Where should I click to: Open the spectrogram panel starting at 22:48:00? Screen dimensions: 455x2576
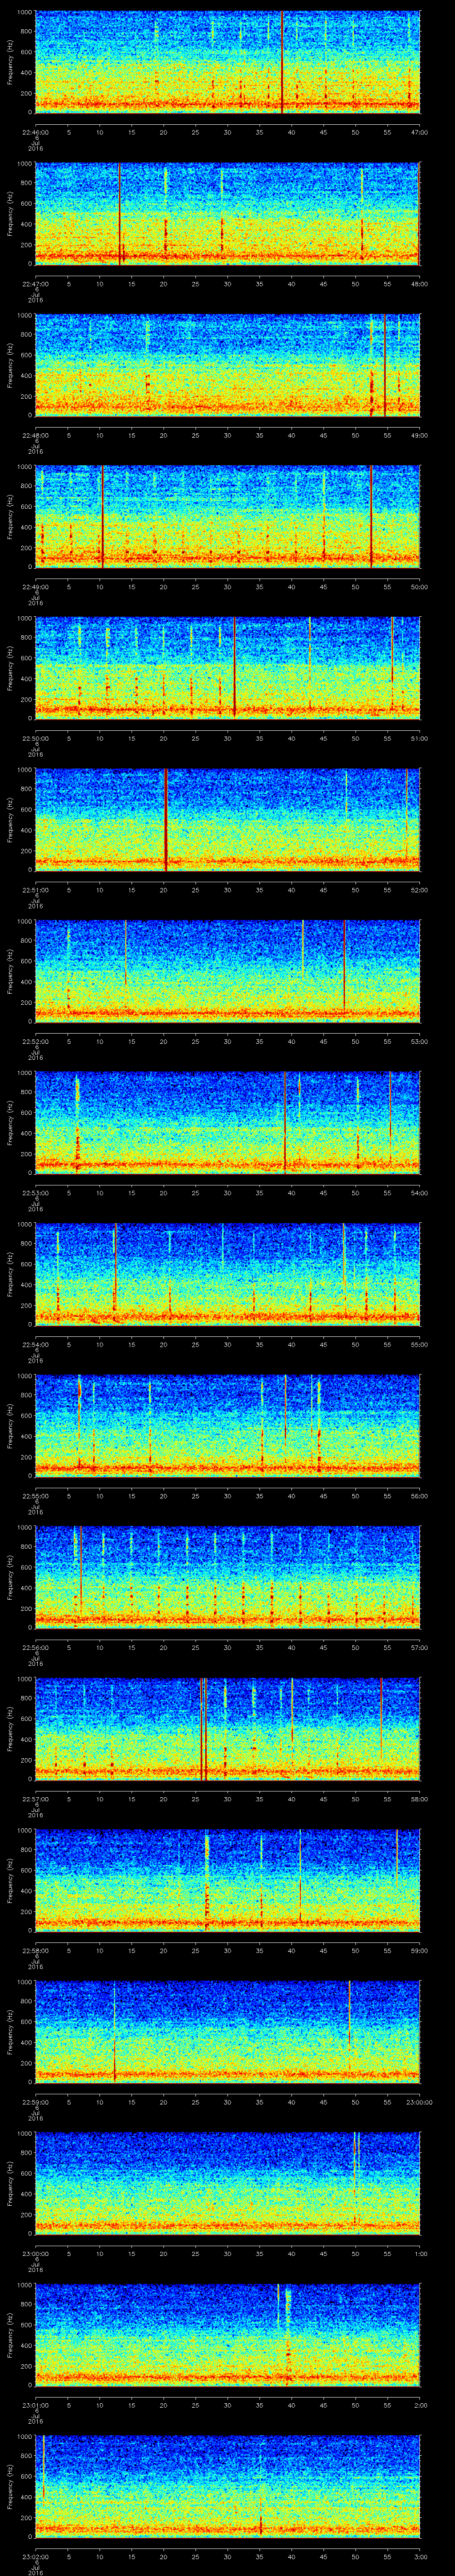coord(228,365)
